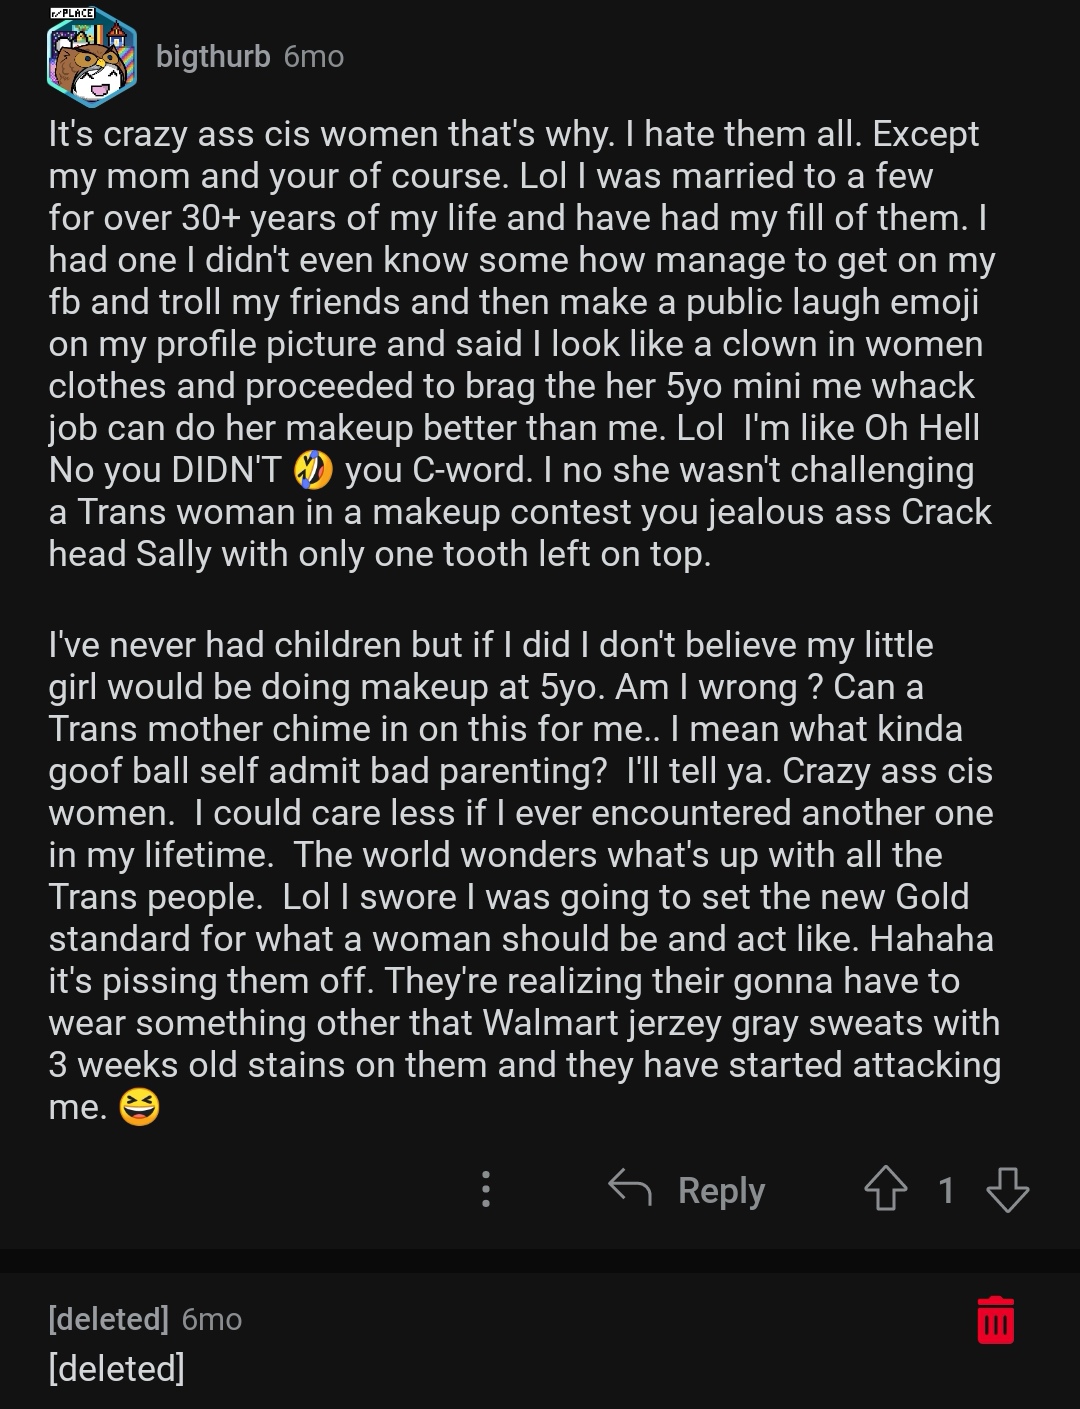The height and width of the screenshot is (1409, 1080).
Task: Click the 6mo timestamp beside [deleted]
Action: (x=212, y=1319)
